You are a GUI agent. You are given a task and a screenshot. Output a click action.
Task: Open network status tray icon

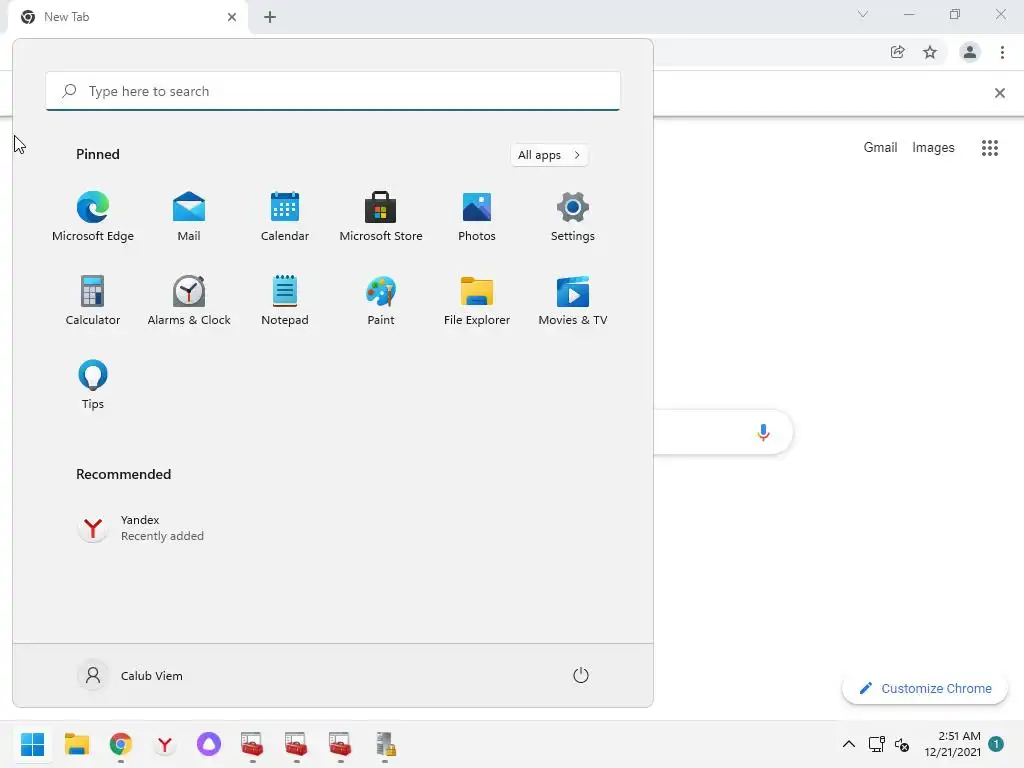pos(876,744)
